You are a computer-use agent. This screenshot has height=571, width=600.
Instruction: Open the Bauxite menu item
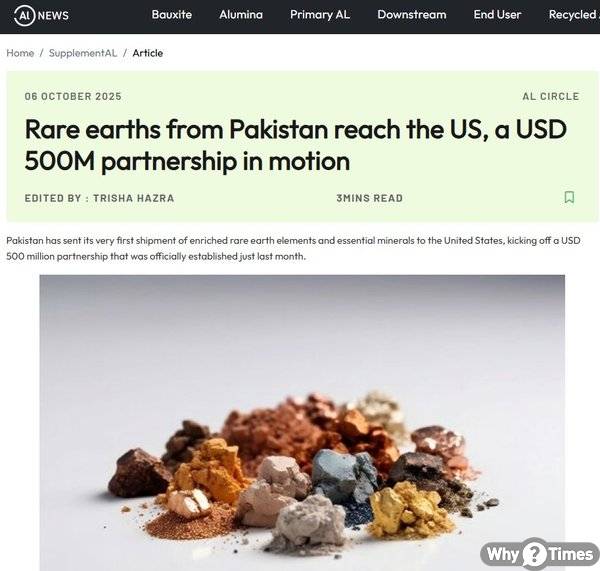171,15
